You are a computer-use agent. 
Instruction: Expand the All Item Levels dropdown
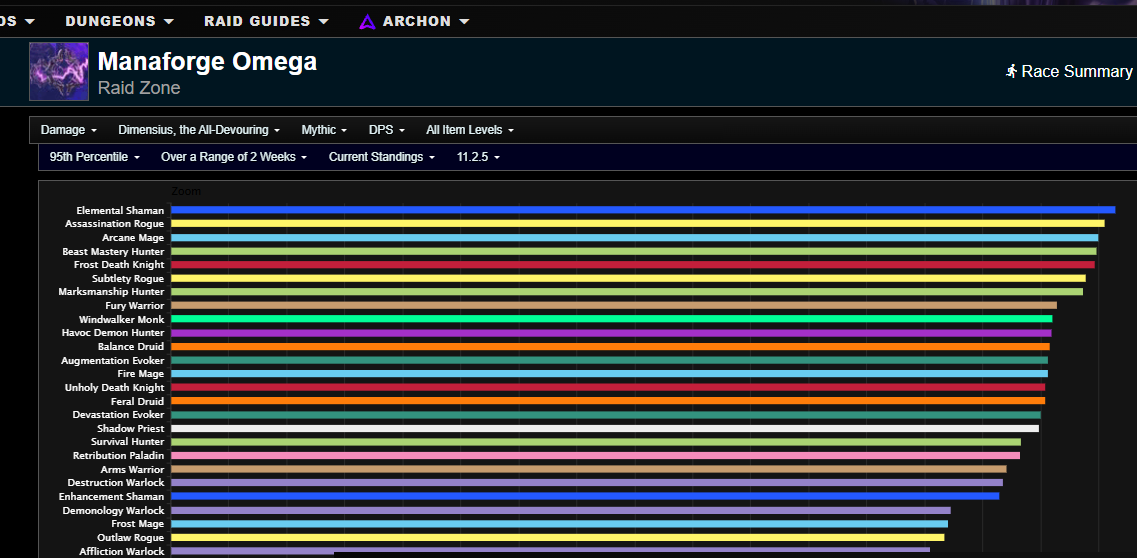click(x=470, y=130)
